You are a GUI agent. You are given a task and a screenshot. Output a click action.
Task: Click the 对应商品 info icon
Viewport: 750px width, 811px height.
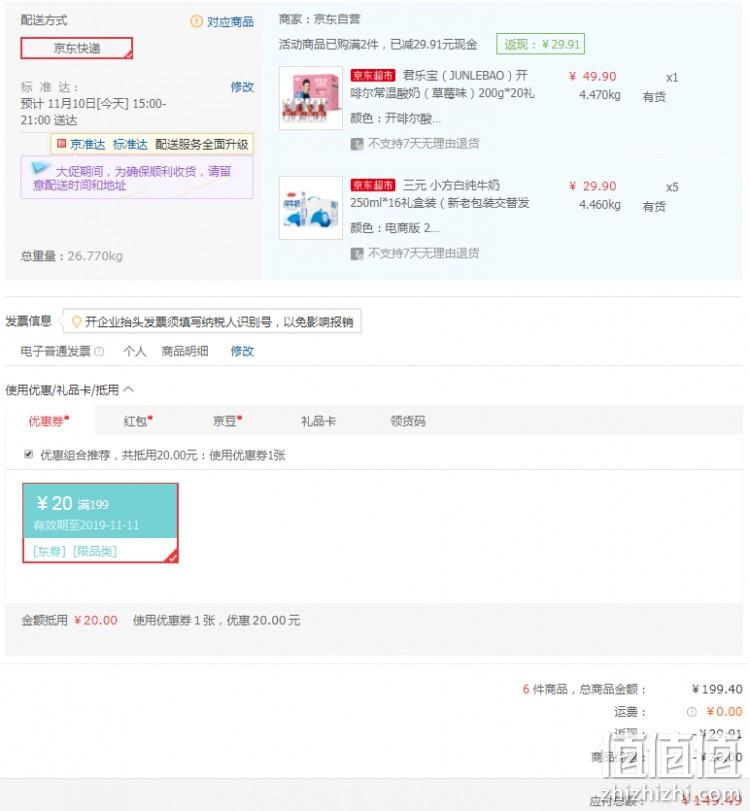coord(196,22)
